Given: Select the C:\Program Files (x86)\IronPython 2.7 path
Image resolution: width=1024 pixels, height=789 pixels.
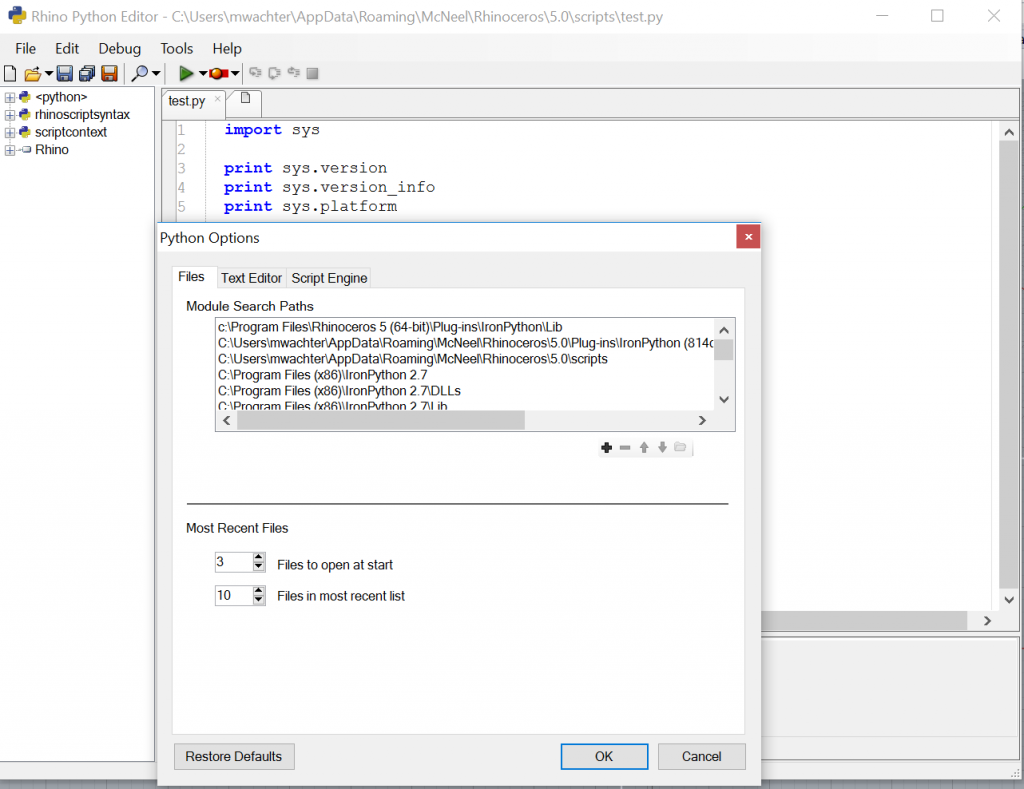Looking at the screenshot, I should pyautogui.click(x=323, y=375).
